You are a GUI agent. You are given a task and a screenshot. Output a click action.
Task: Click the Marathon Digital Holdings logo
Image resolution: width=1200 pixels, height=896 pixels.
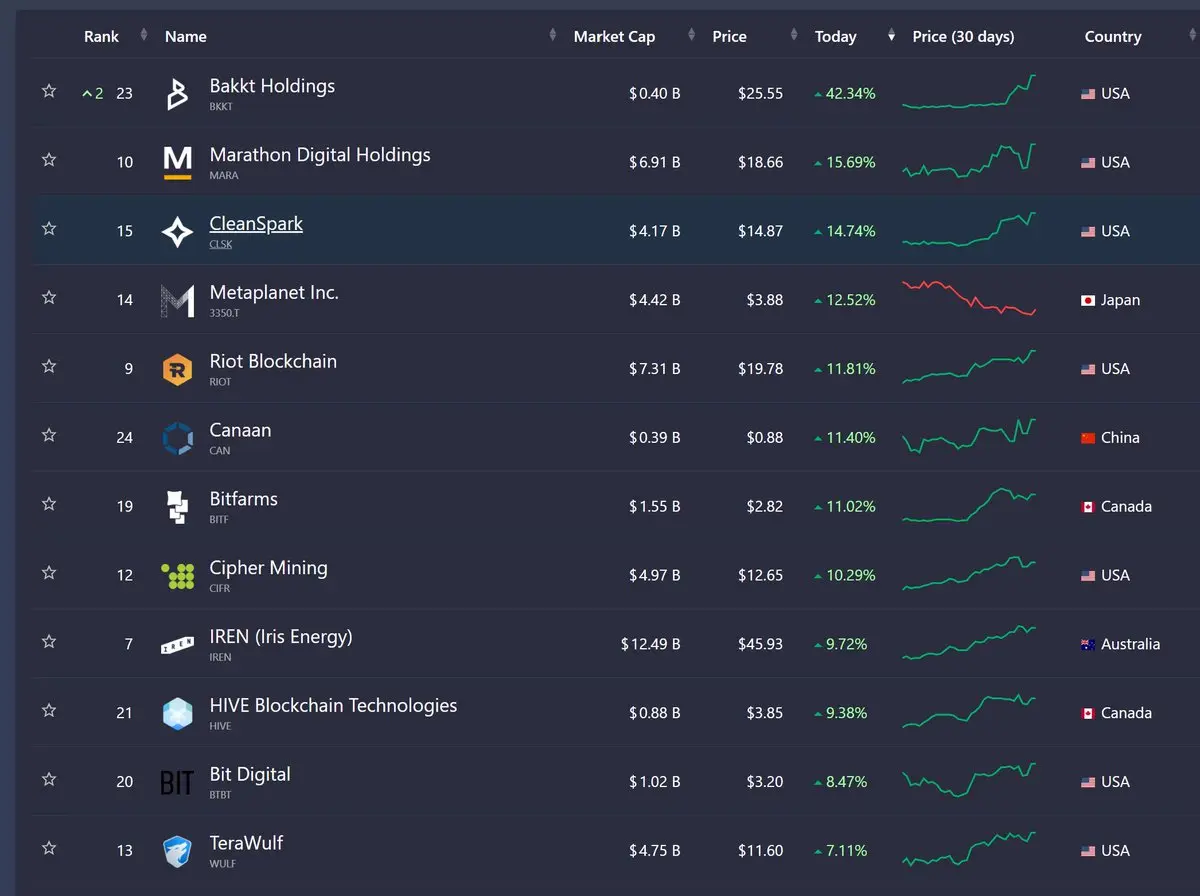(x=177, y=162)
